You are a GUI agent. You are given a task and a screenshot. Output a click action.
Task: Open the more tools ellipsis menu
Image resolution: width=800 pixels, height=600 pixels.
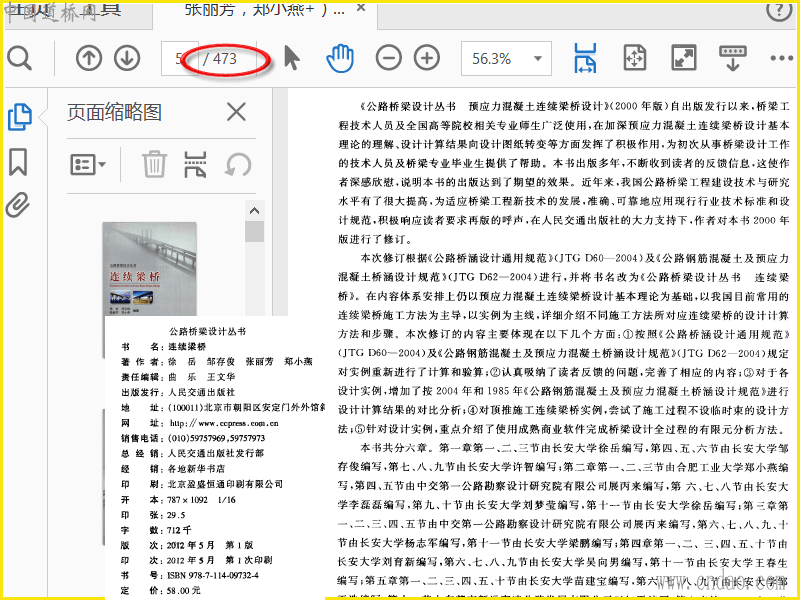782,58
